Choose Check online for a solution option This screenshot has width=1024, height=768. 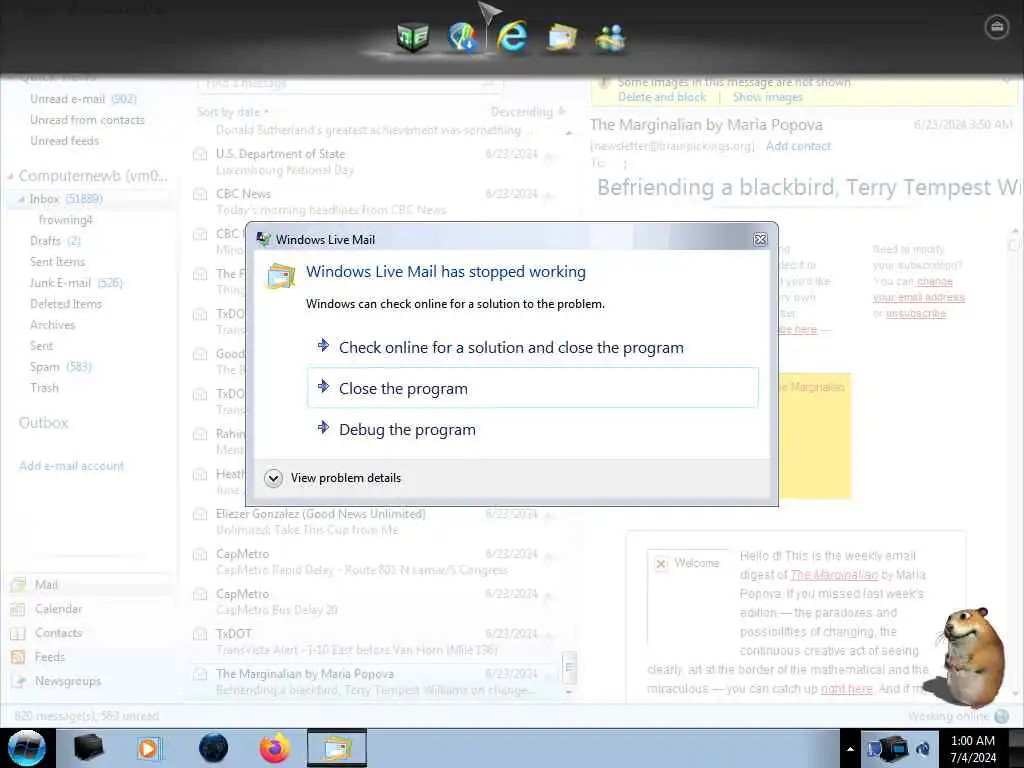(533, 347)
